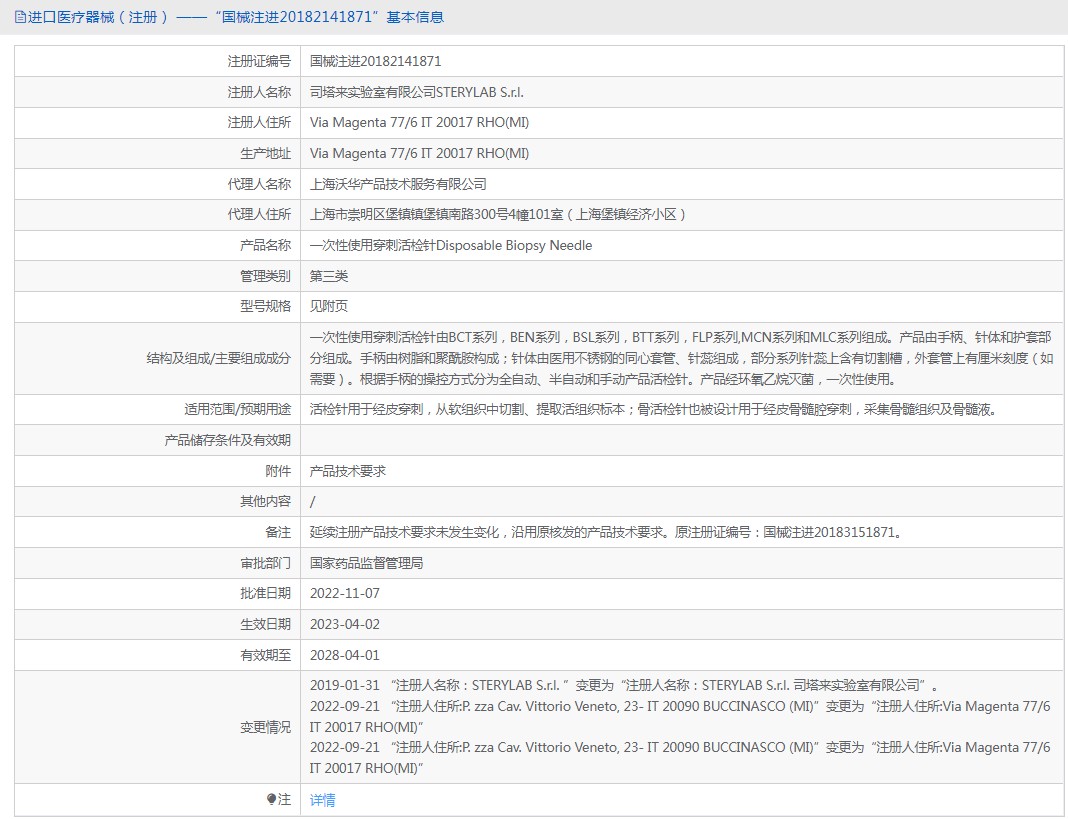Click 注册人名称 row label
This screenshot has height=819, width=1068.
click(259, 92)
